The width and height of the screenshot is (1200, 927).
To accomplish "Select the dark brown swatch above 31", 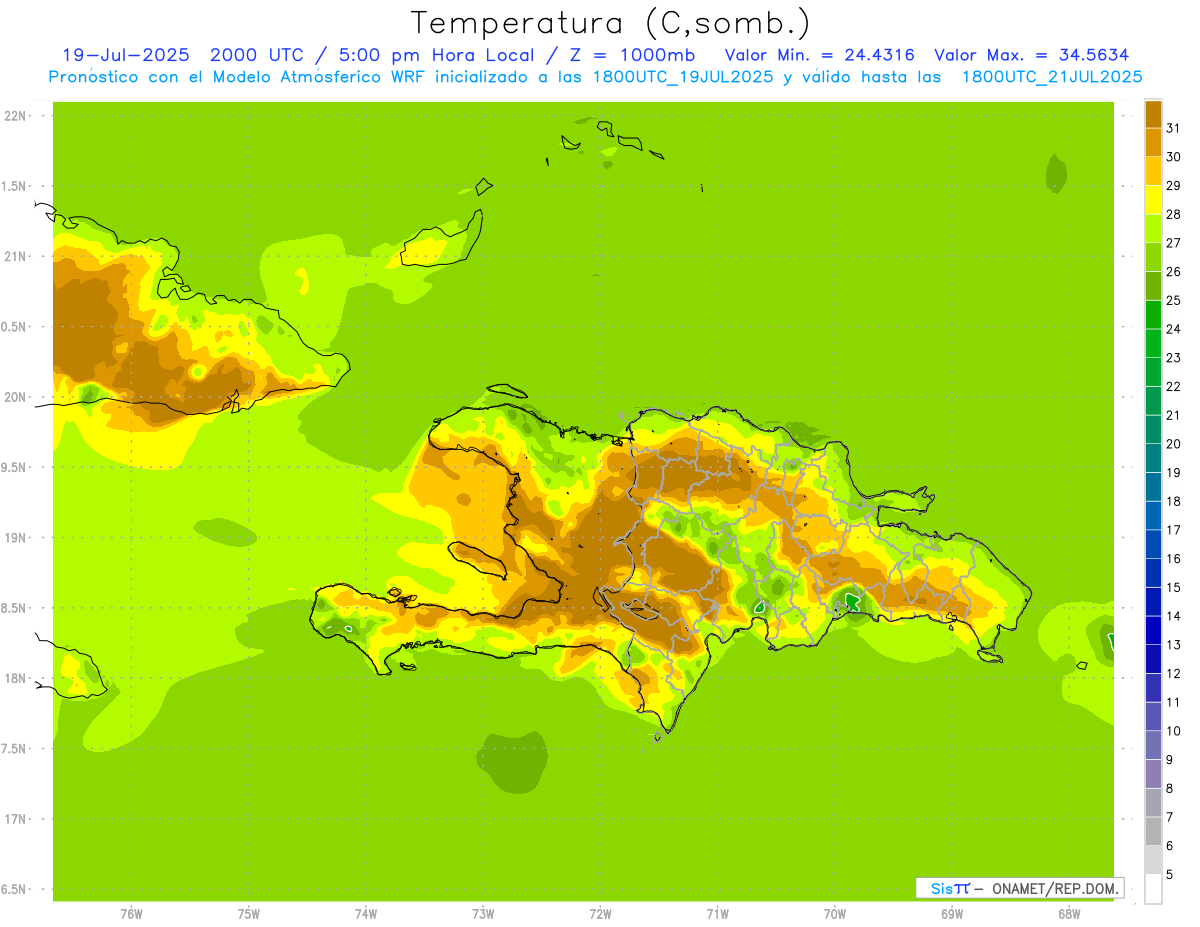I will (x=1153, y=114).
